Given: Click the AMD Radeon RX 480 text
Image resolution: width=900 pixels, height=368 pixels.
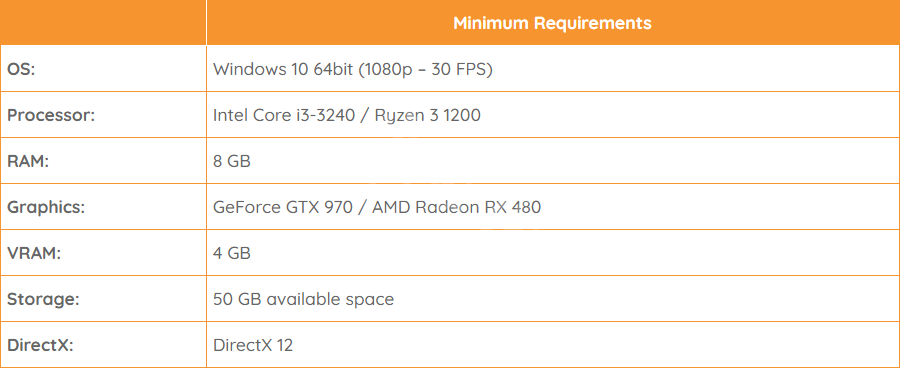Looking at the screenshot, I should 457,207.
